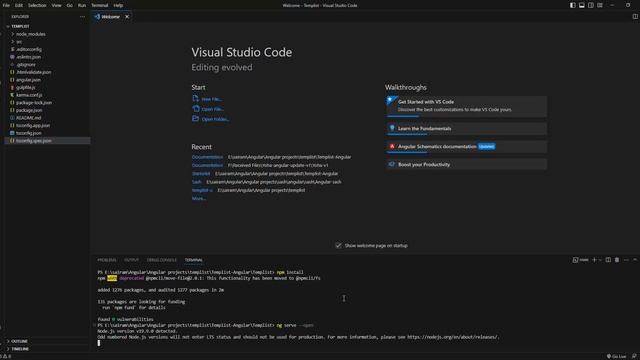Open package-lock.json in the explorer
The width and height of the screenshot is (640, 360).
tap(34, 102)
